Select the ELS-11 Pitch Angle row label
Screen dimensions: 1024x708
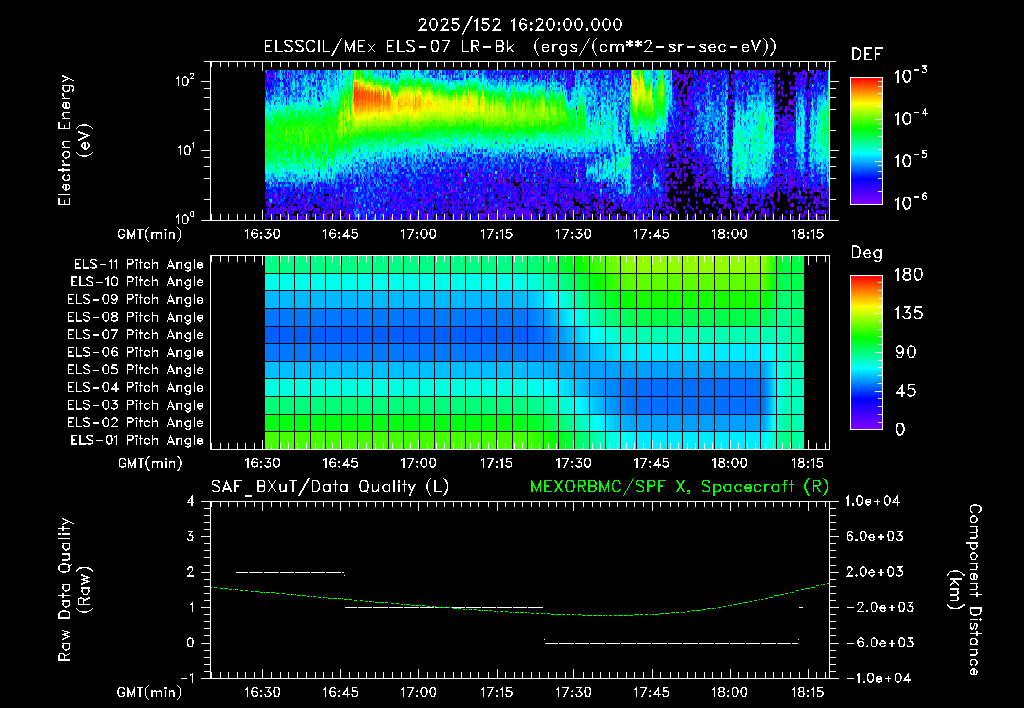(138, 265)
